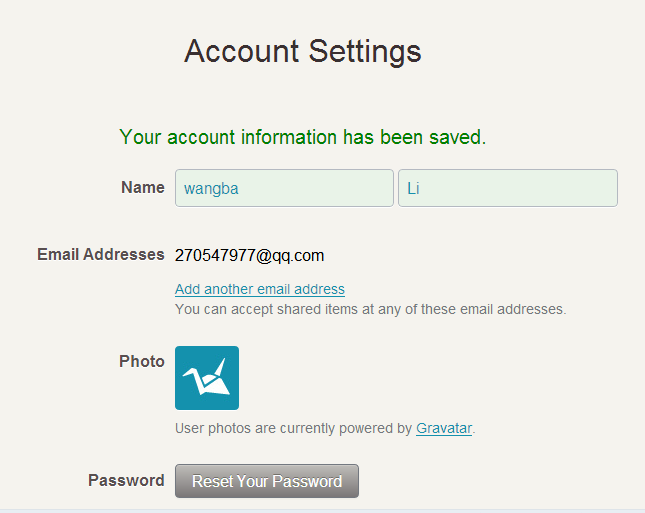Click the shared items helper text
Viewport: 645px width, 513px height.
tap(370, 309)
